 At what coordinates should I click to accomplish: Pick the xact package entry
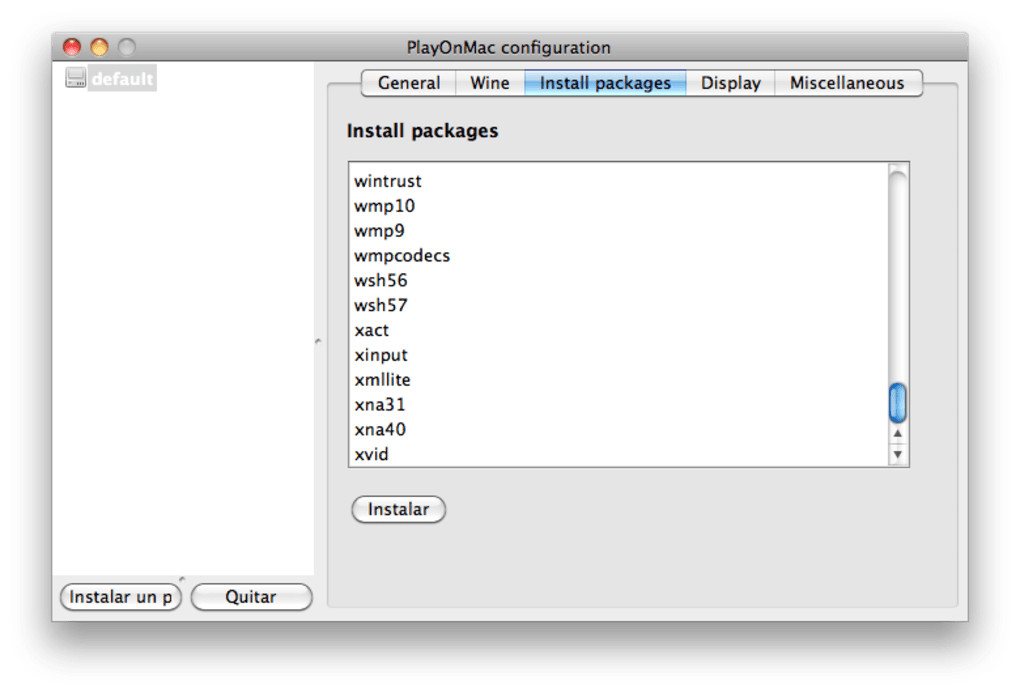point(372,330)
